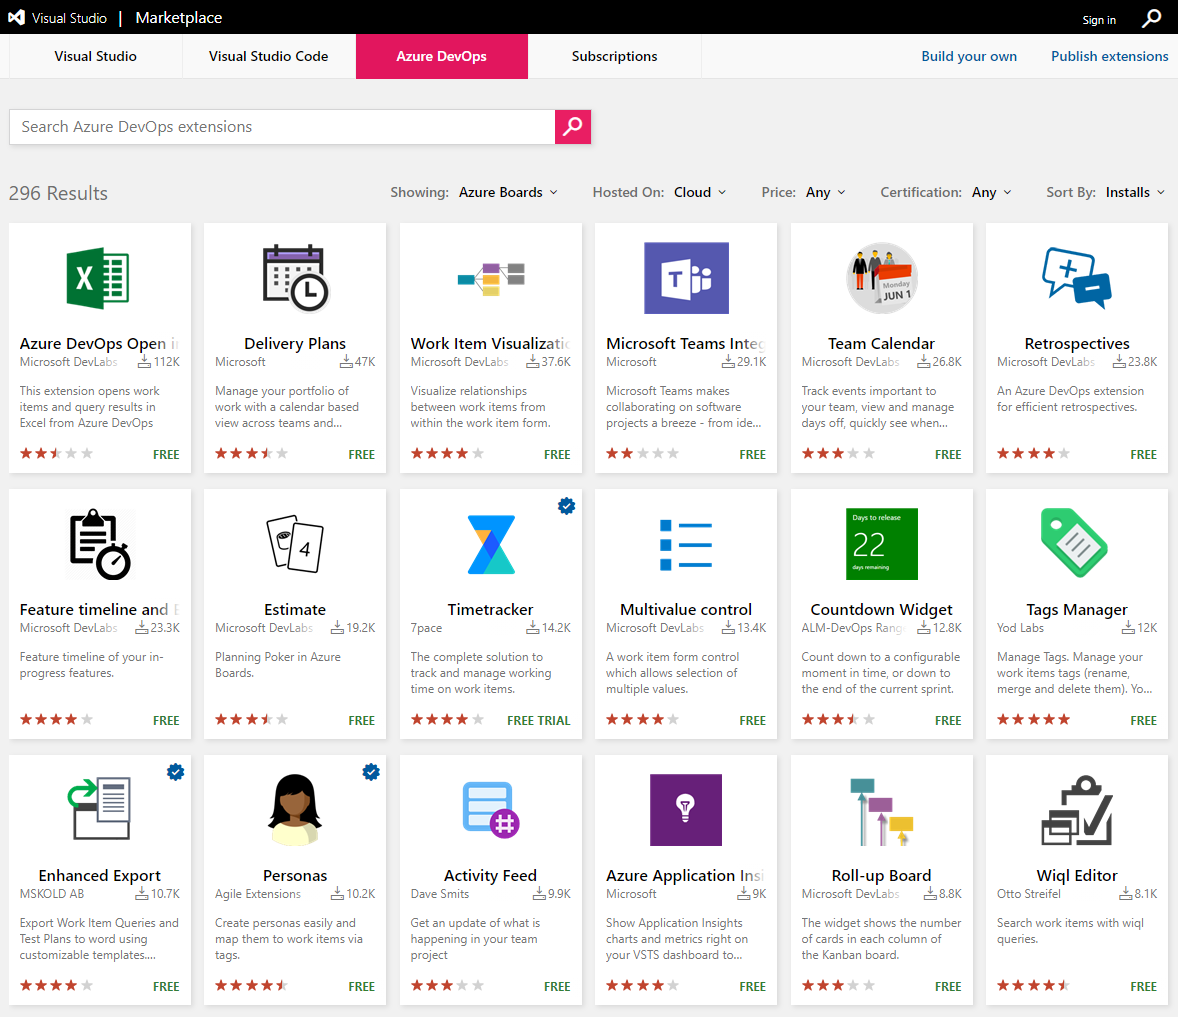Open the Team Calendar extension icon

coord(881,278)
